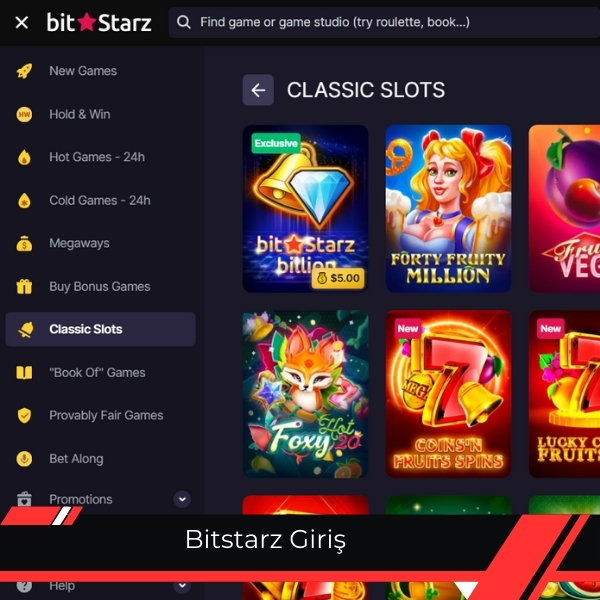Click the Hot Games flame icon
The width and height of the screenshot is (600, 600).
[24, 157]
